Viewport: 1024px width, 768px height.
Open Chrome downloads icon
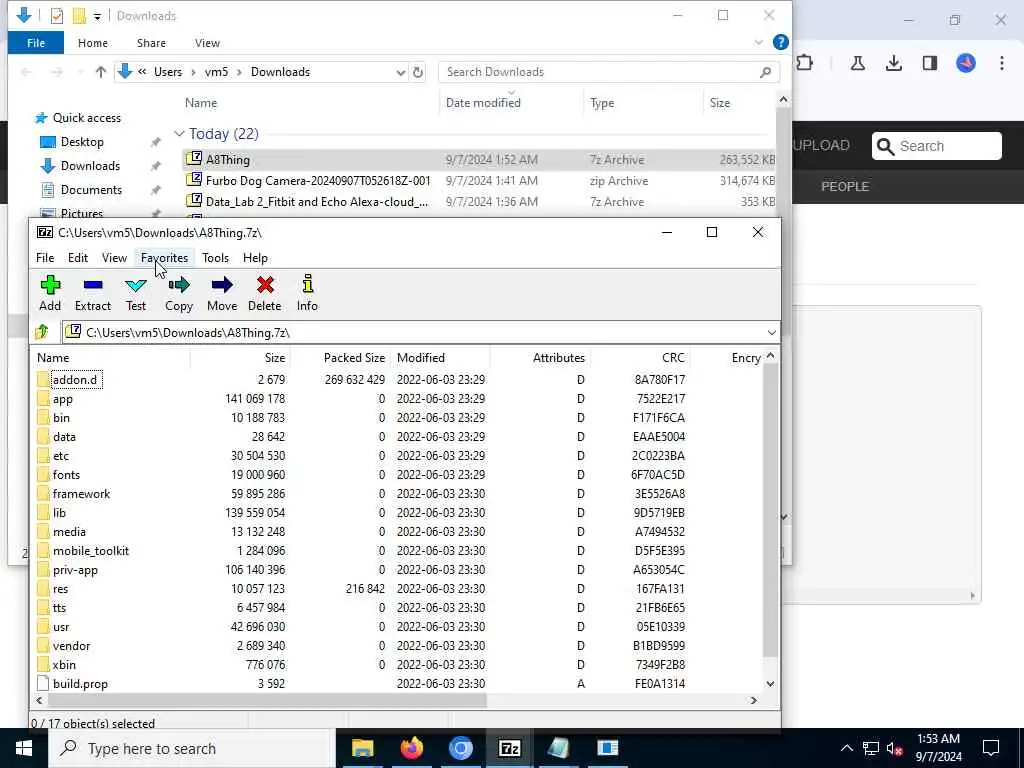click(893, 63)
